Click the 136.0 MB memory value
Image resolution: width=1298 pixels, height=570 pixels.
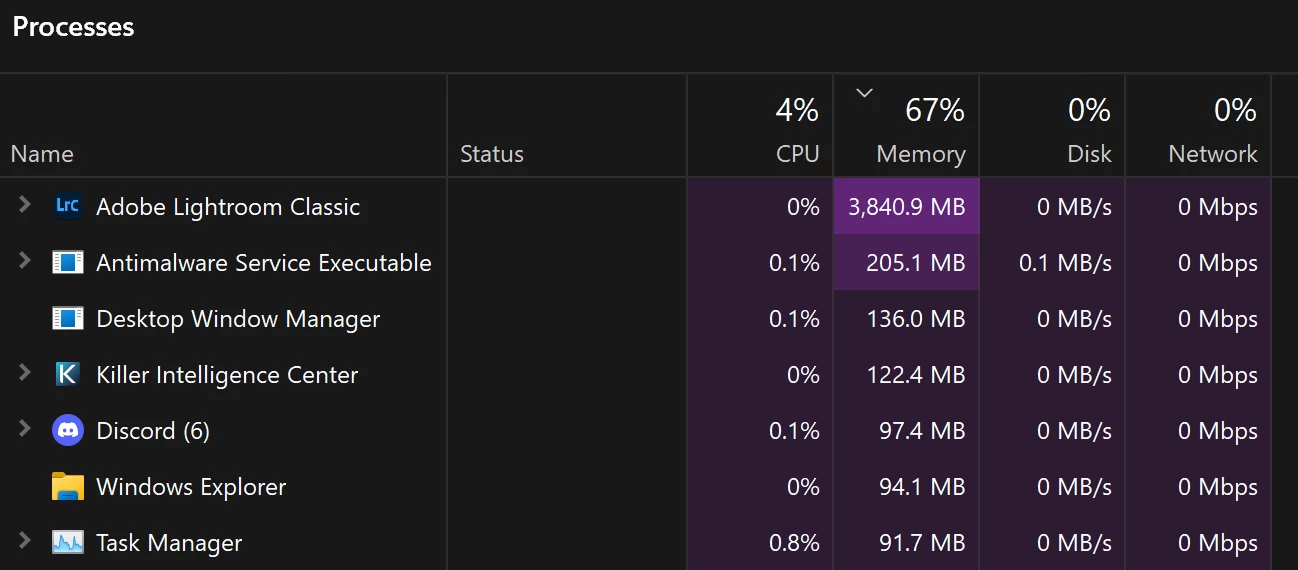(x=916, y=319)
